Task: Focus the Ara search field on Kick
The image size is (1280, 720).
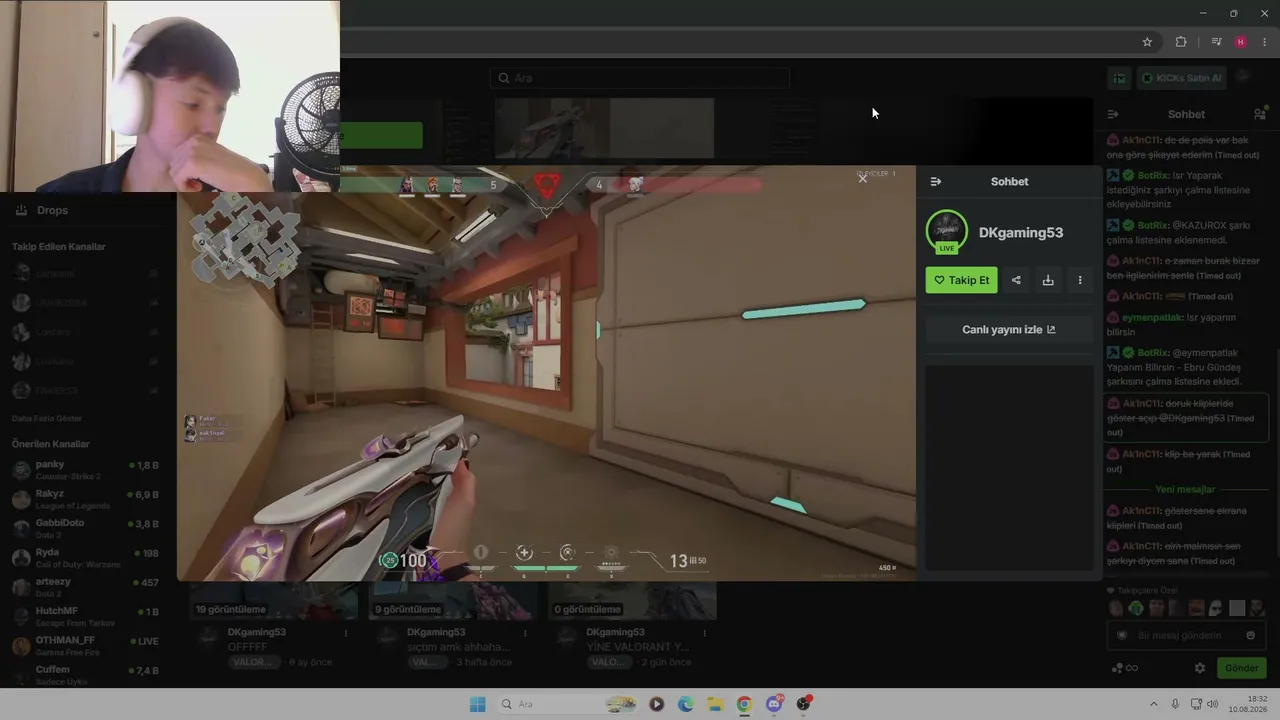Action: point(640,78)
